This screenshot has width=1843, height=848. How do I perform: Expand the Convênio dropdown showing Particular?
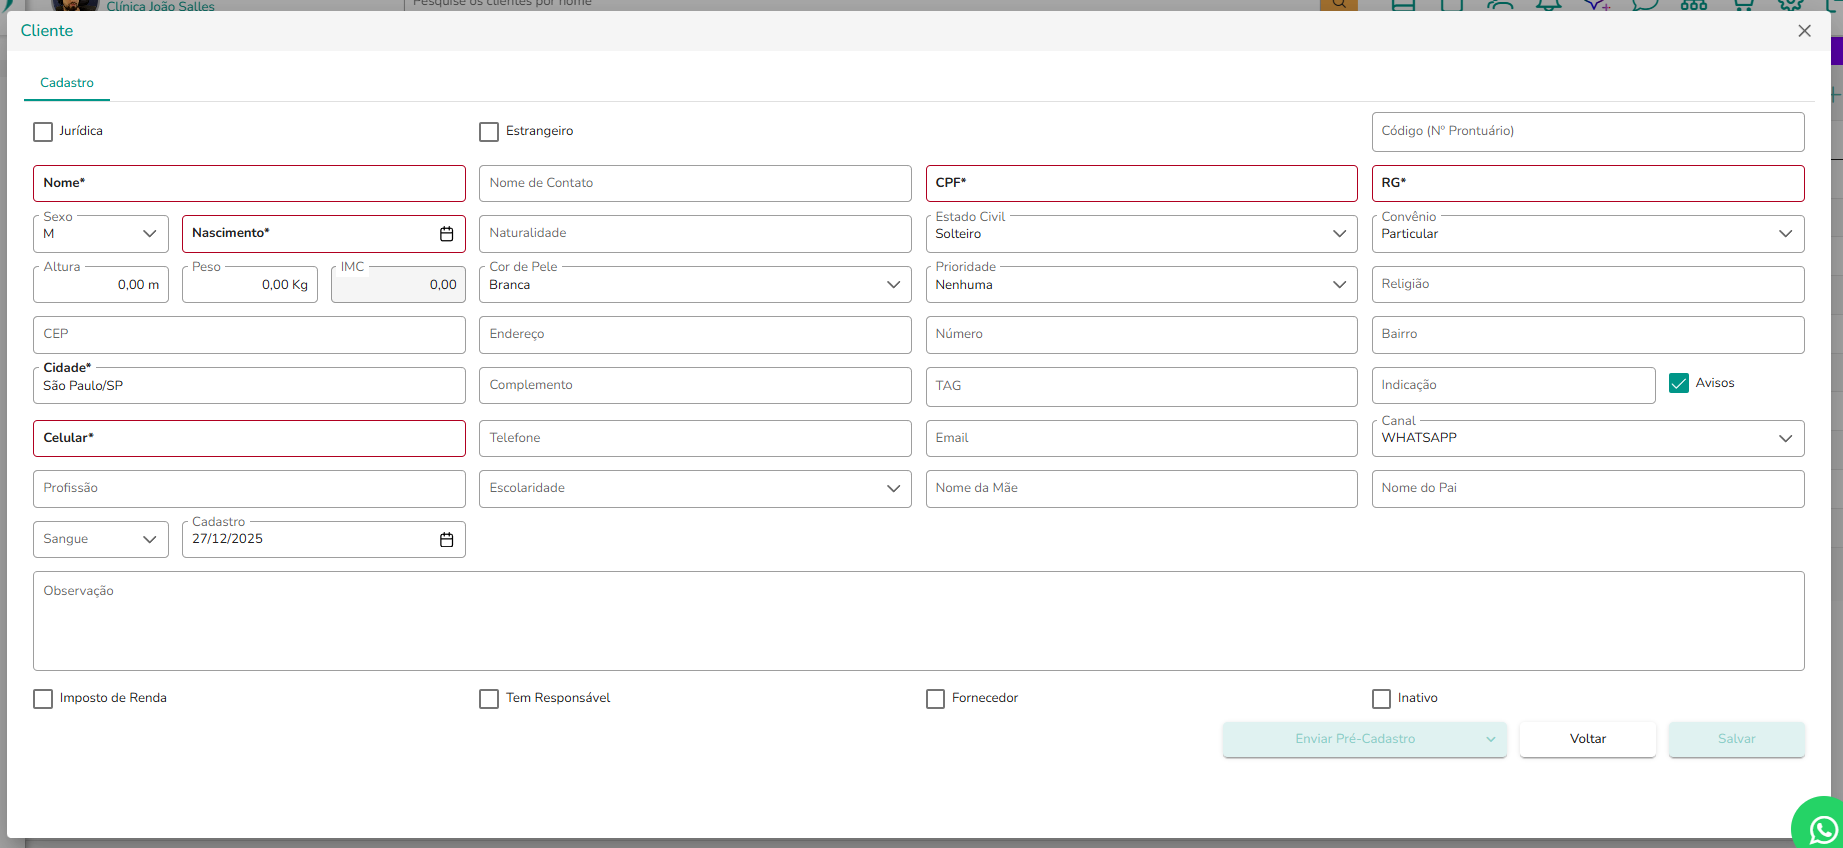tap(1587, 234)
